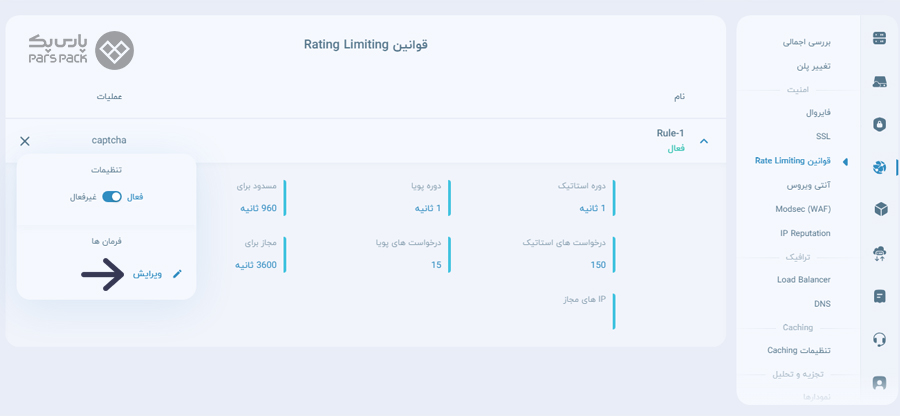900x416 pixels.
Task: Select قوانین Rate Limiting in the menu
Action: (793, 161)
